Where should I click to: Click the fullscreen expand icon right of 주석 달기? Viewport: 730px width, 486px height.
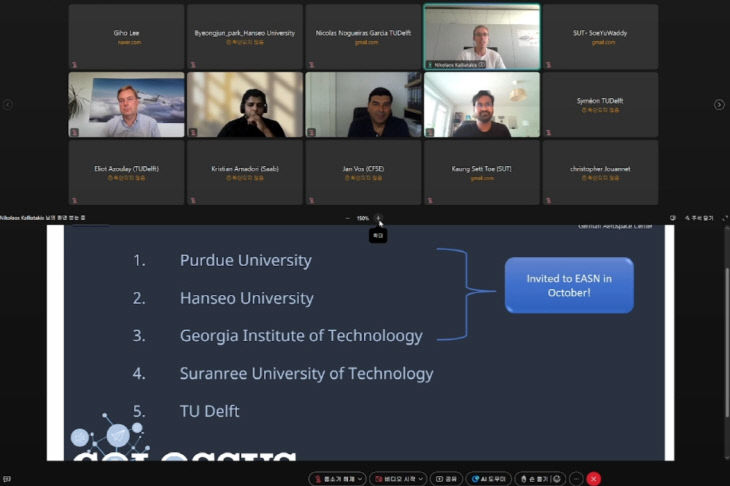725,218
